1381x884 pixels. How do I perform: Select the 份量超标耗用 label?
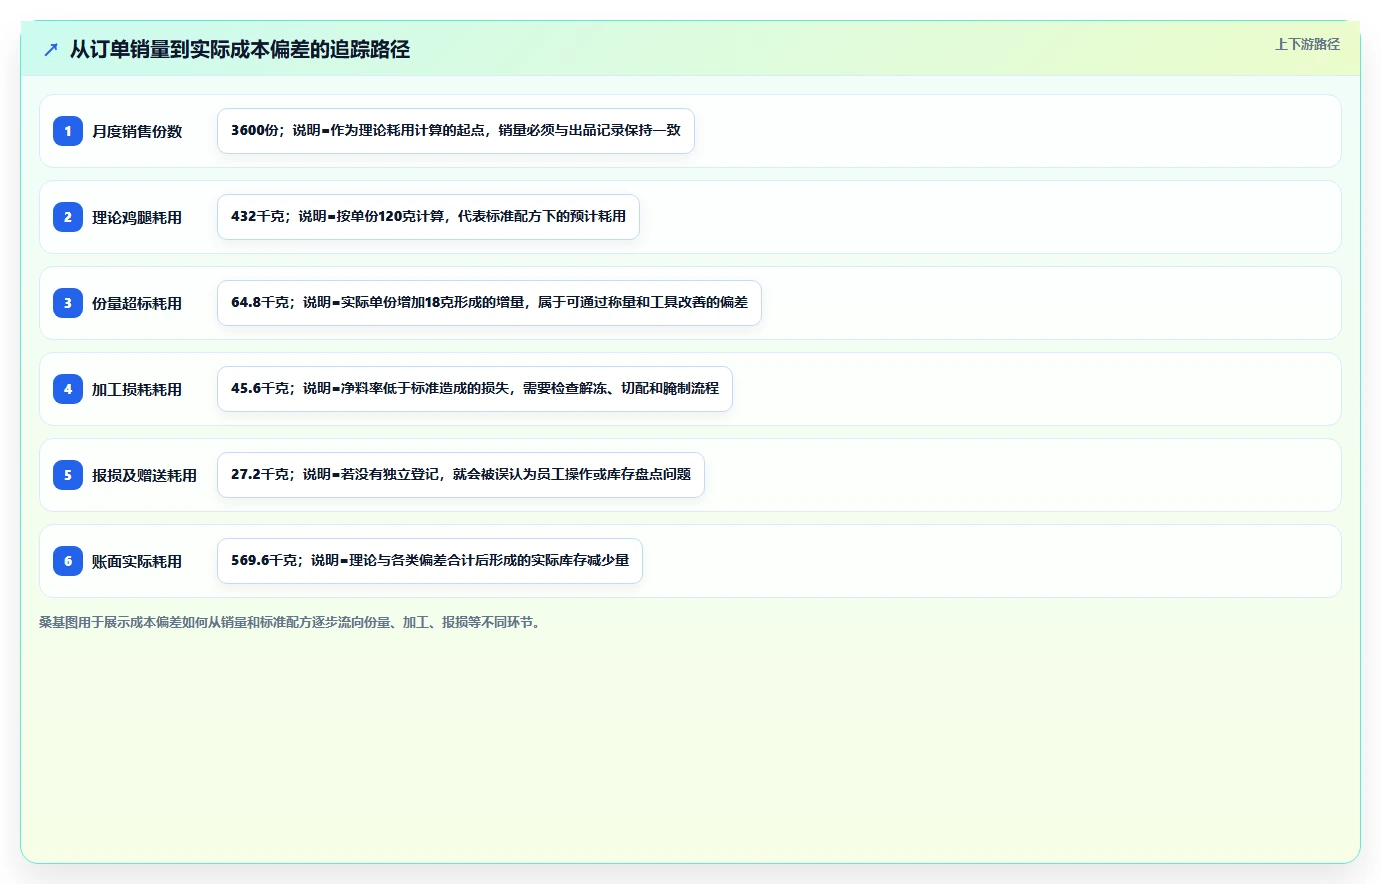[x=137, y=303]
